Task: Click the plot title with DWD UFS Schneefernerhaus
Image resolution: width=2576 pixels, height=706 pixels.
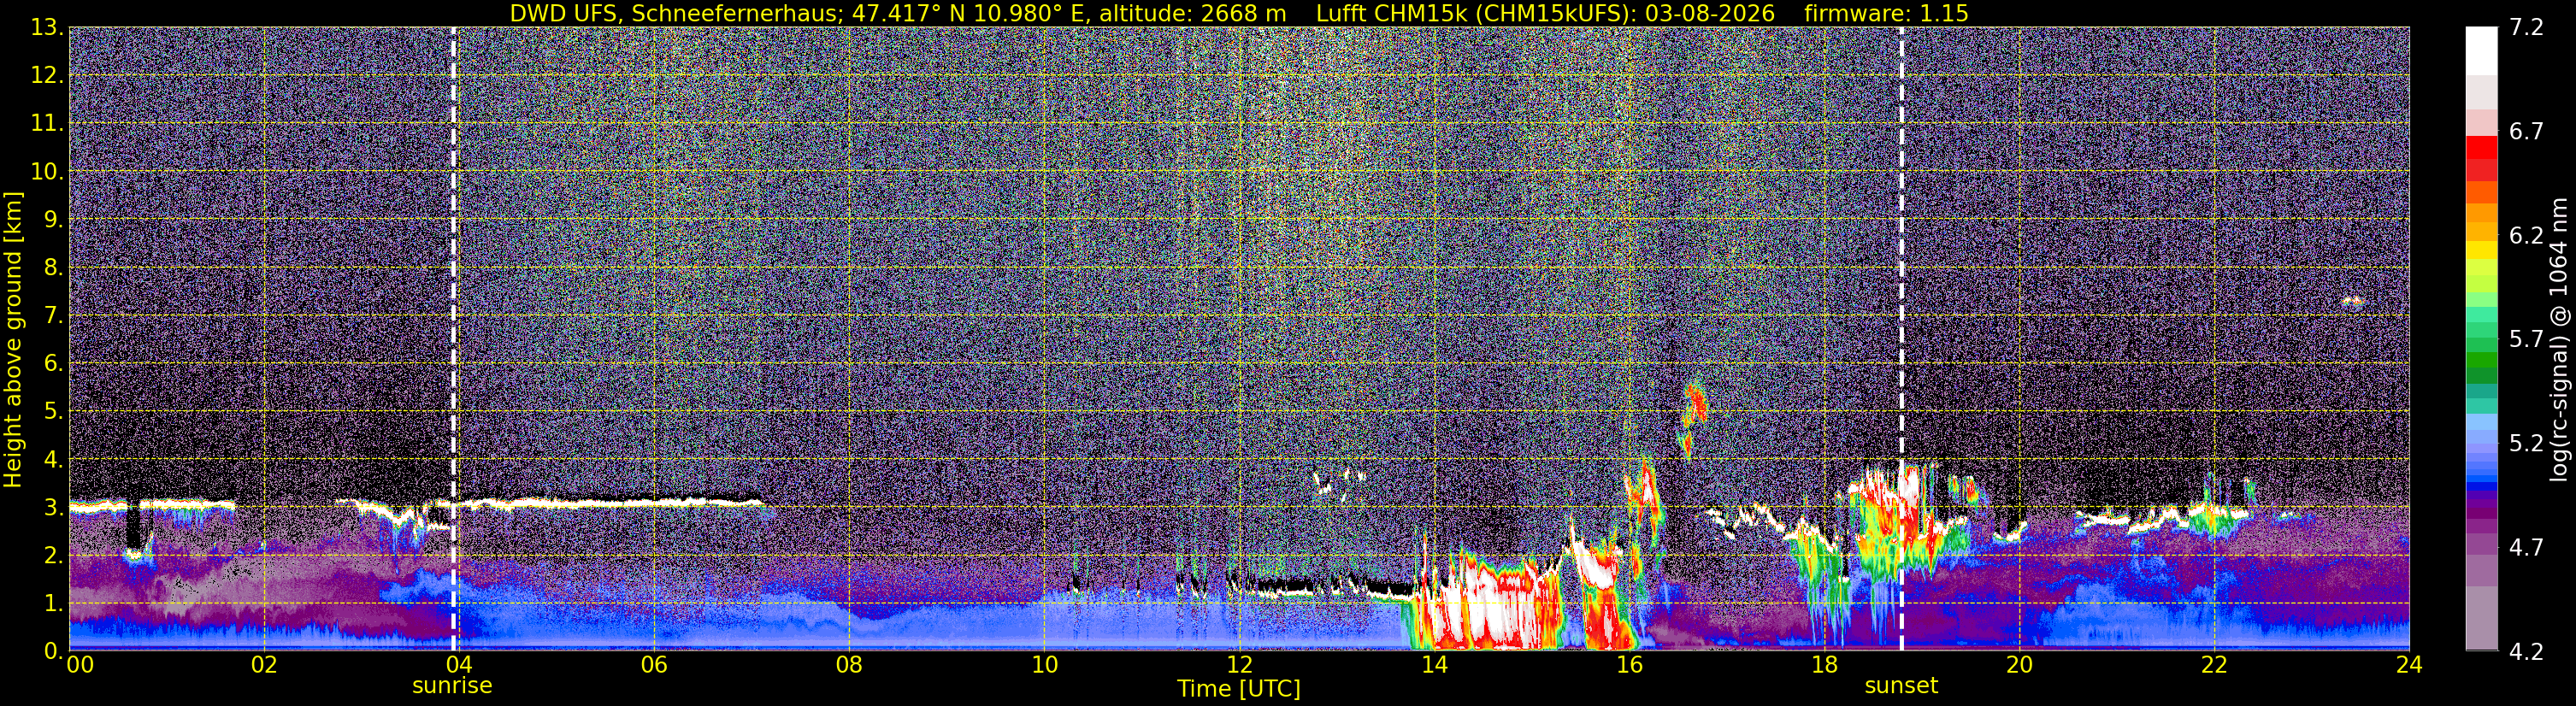Action: coord(1239,13)
